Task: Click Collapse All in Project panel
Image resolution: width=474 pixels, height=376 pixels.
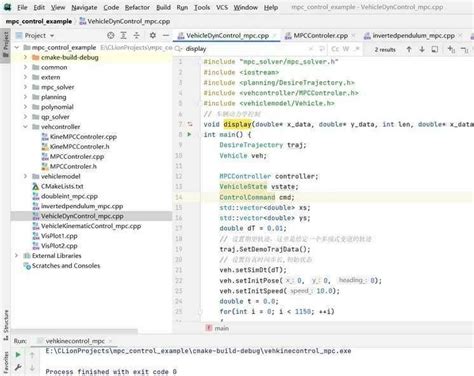Action: 137,35
